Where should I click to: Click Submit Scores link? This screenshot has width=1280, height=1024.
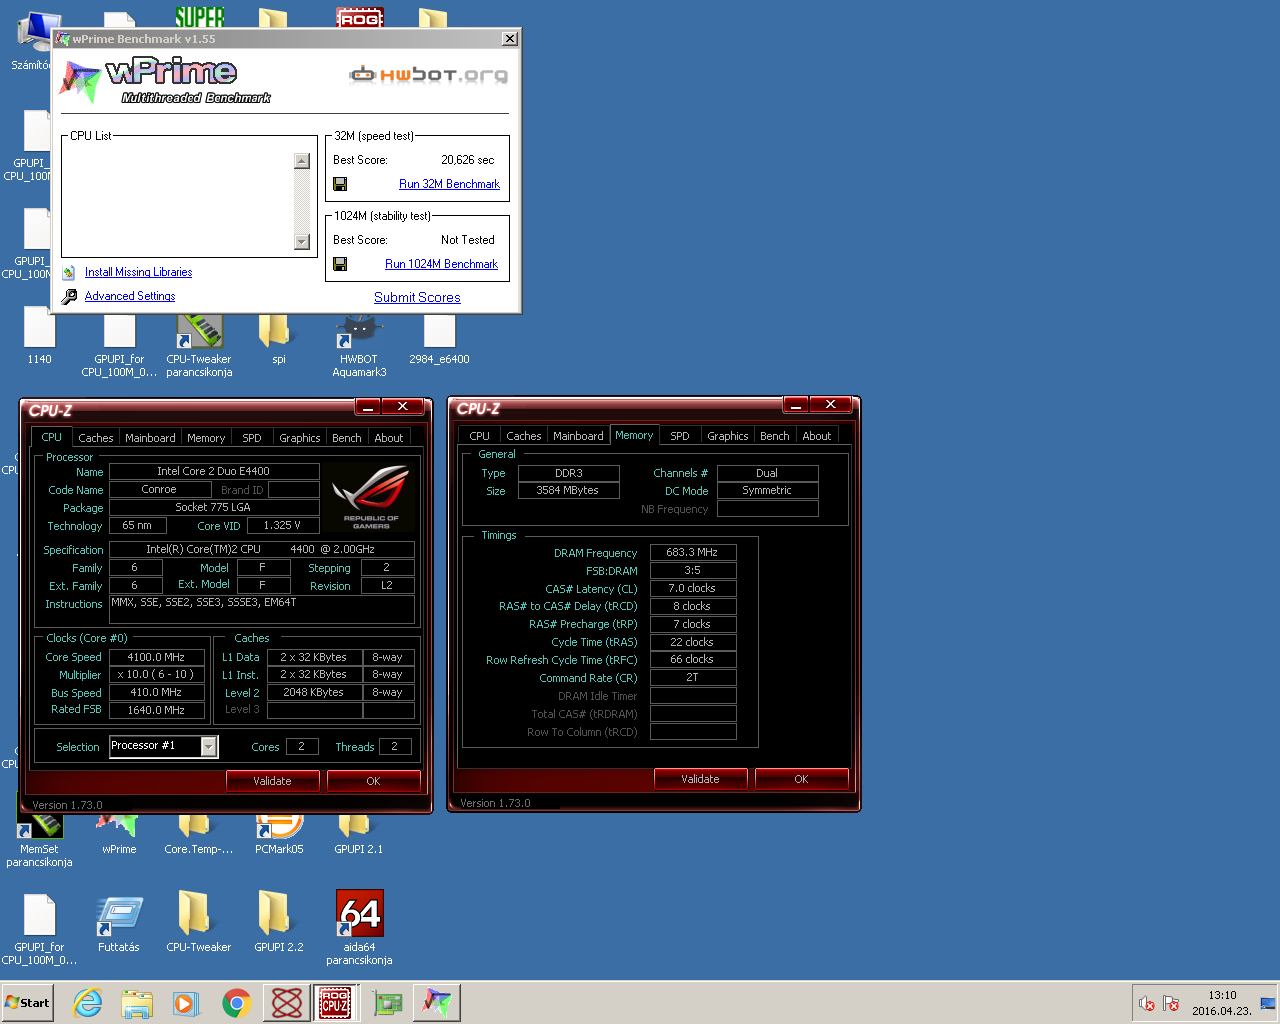point(417,298)
